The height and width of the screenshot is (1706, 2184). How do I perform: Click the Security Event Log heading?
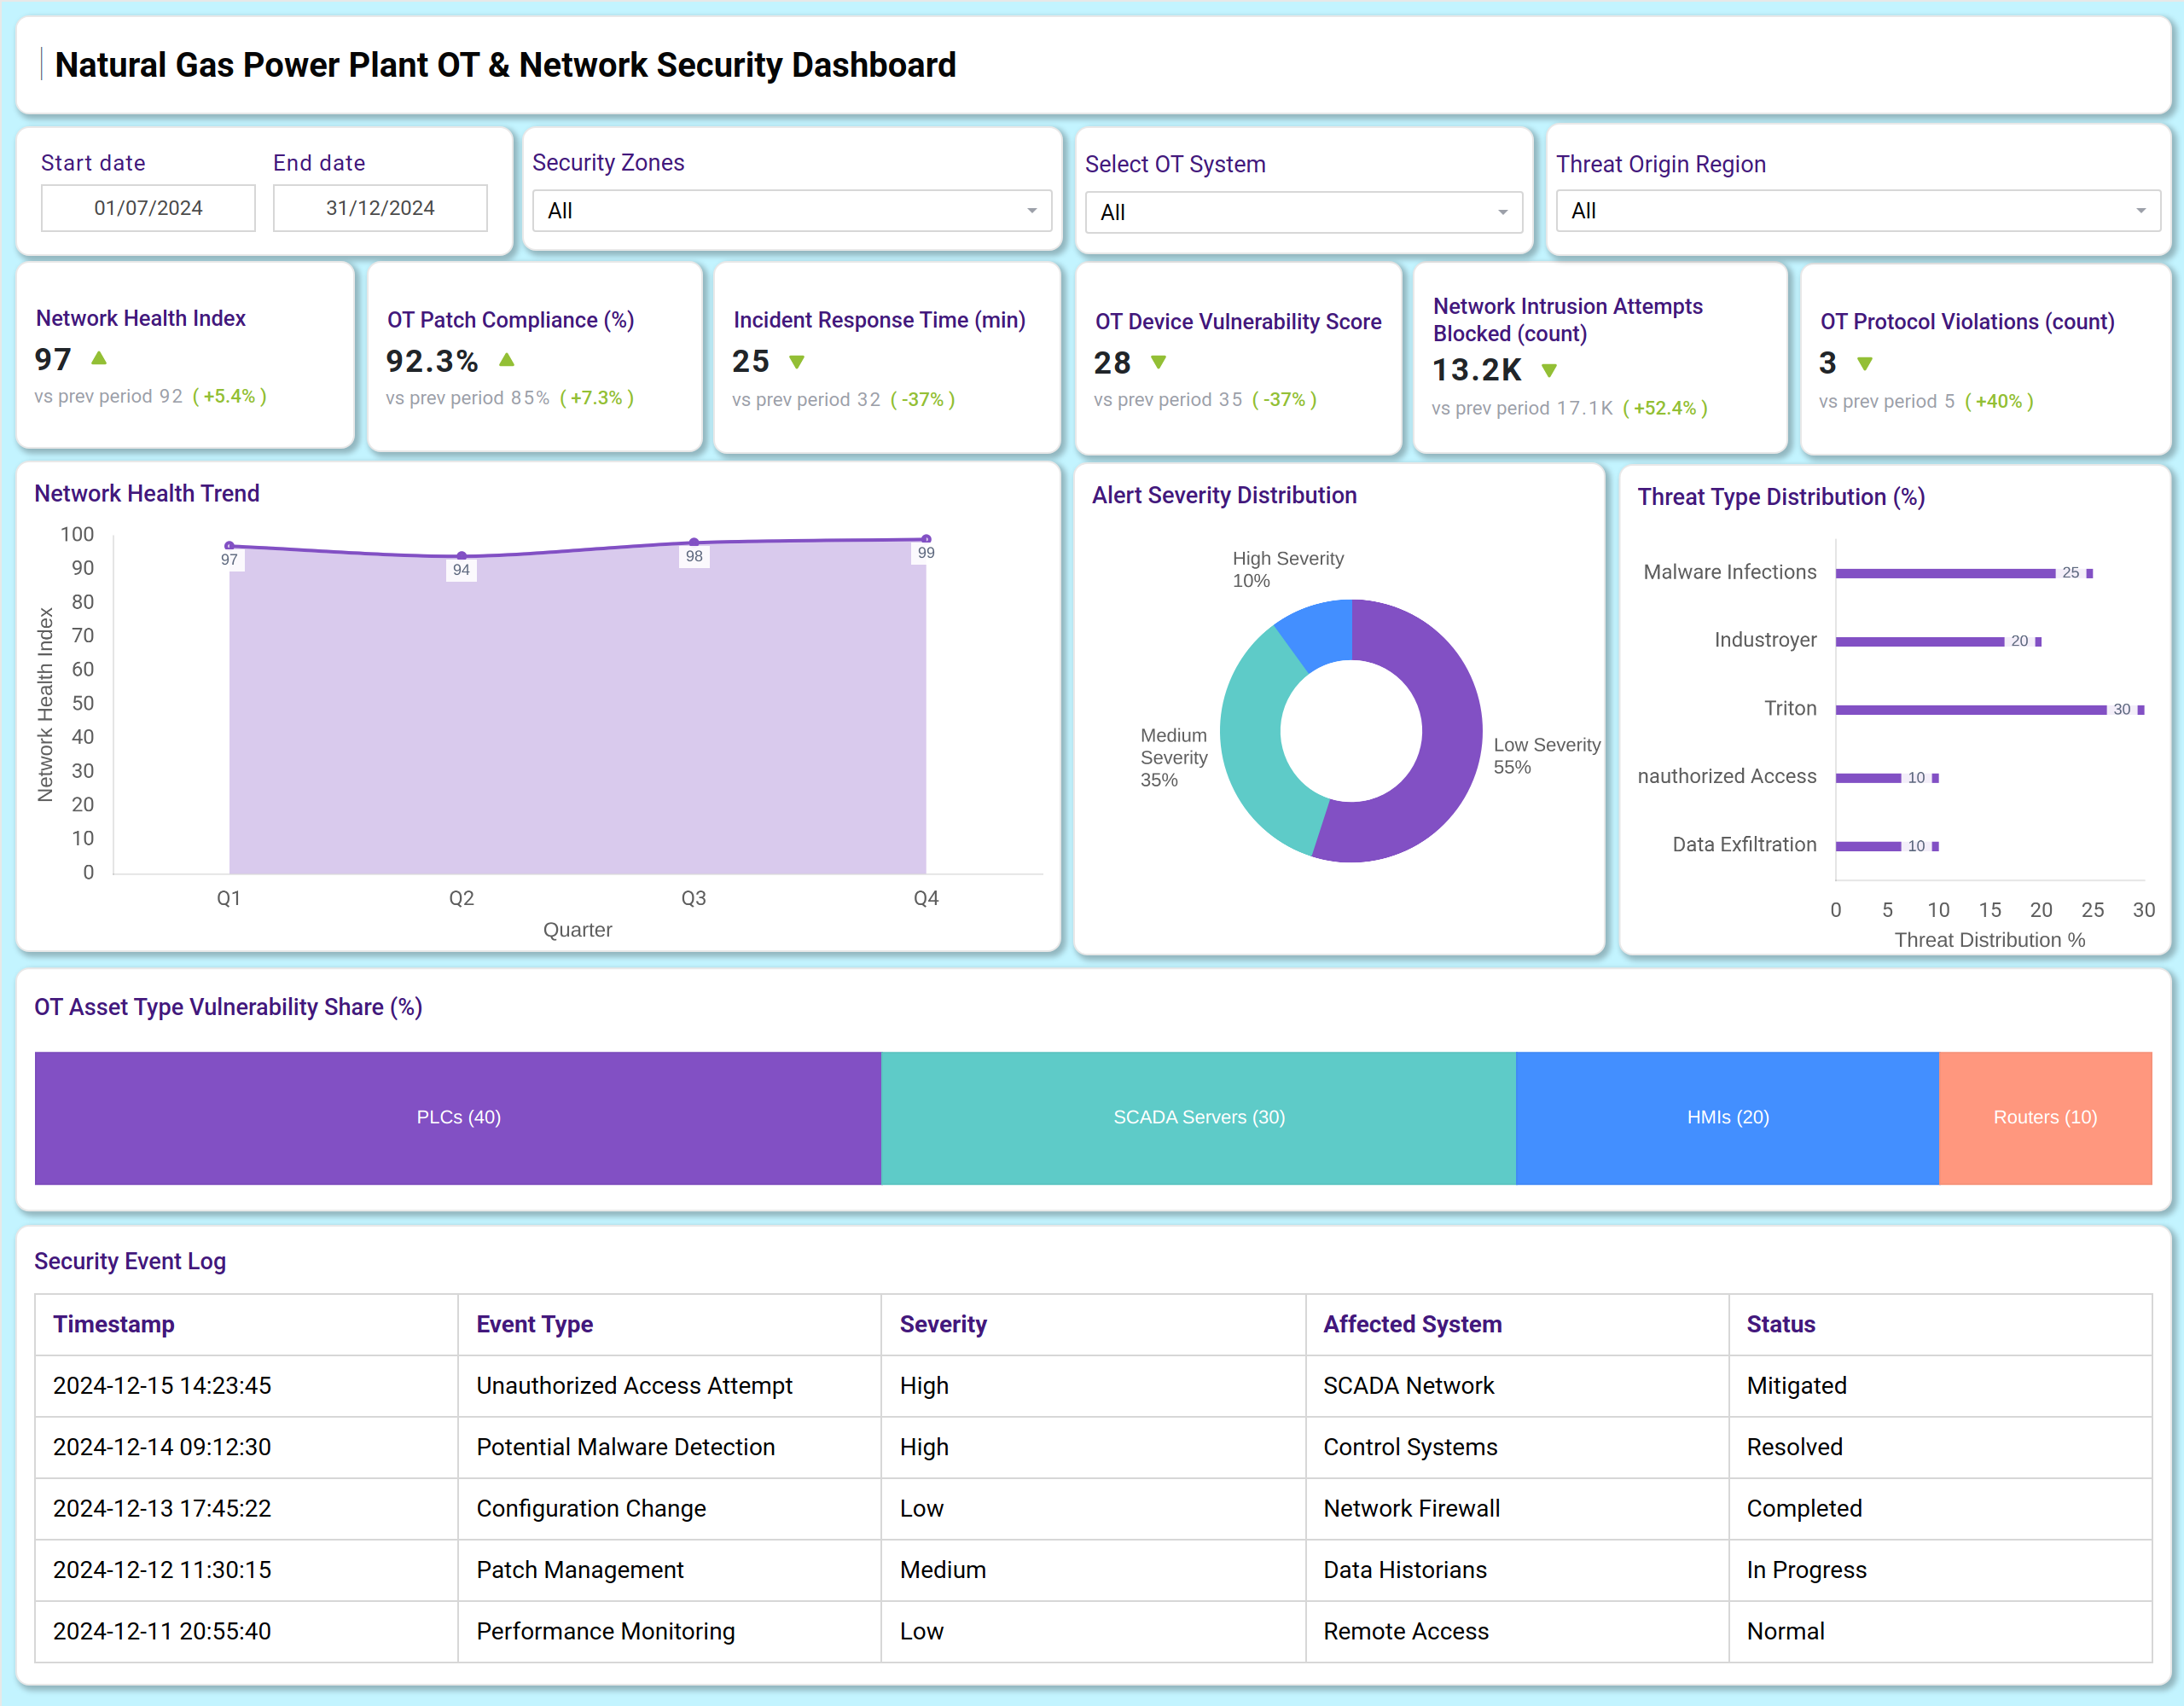[x=130, y=1261]
